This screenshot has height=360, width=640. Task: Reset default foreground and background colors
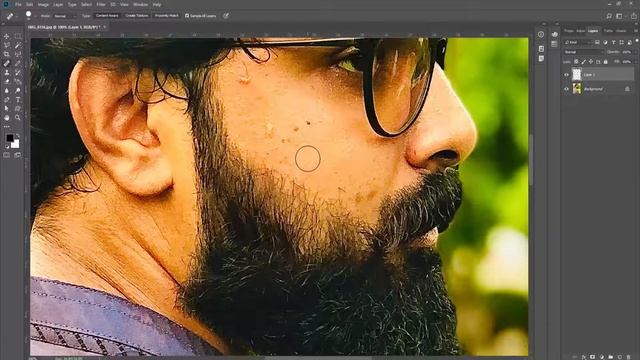click(x=7, y=146)
